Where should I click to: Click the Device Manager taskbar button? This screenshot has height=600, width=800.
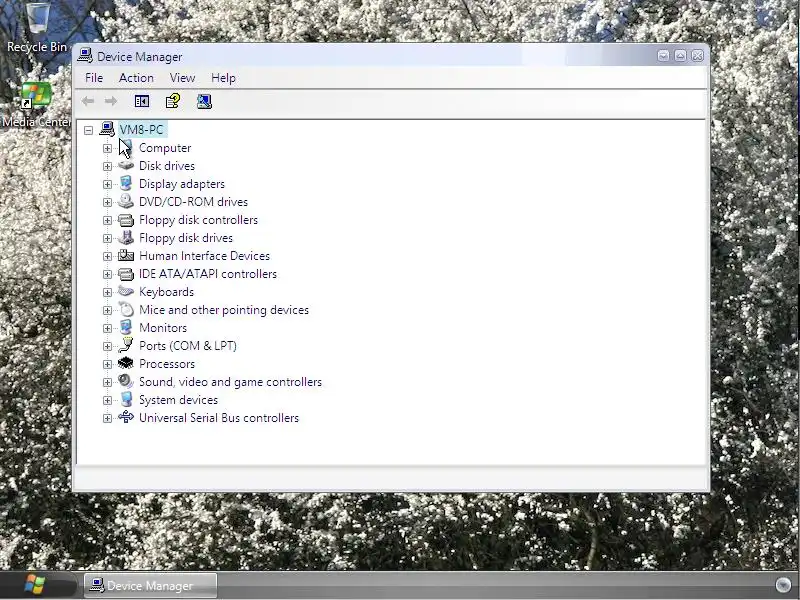click(x=150, y=585)
